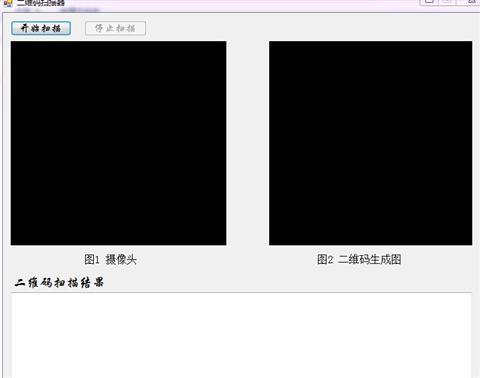
Task: Click the blank space between both image captions
Action: pos(227,259)
